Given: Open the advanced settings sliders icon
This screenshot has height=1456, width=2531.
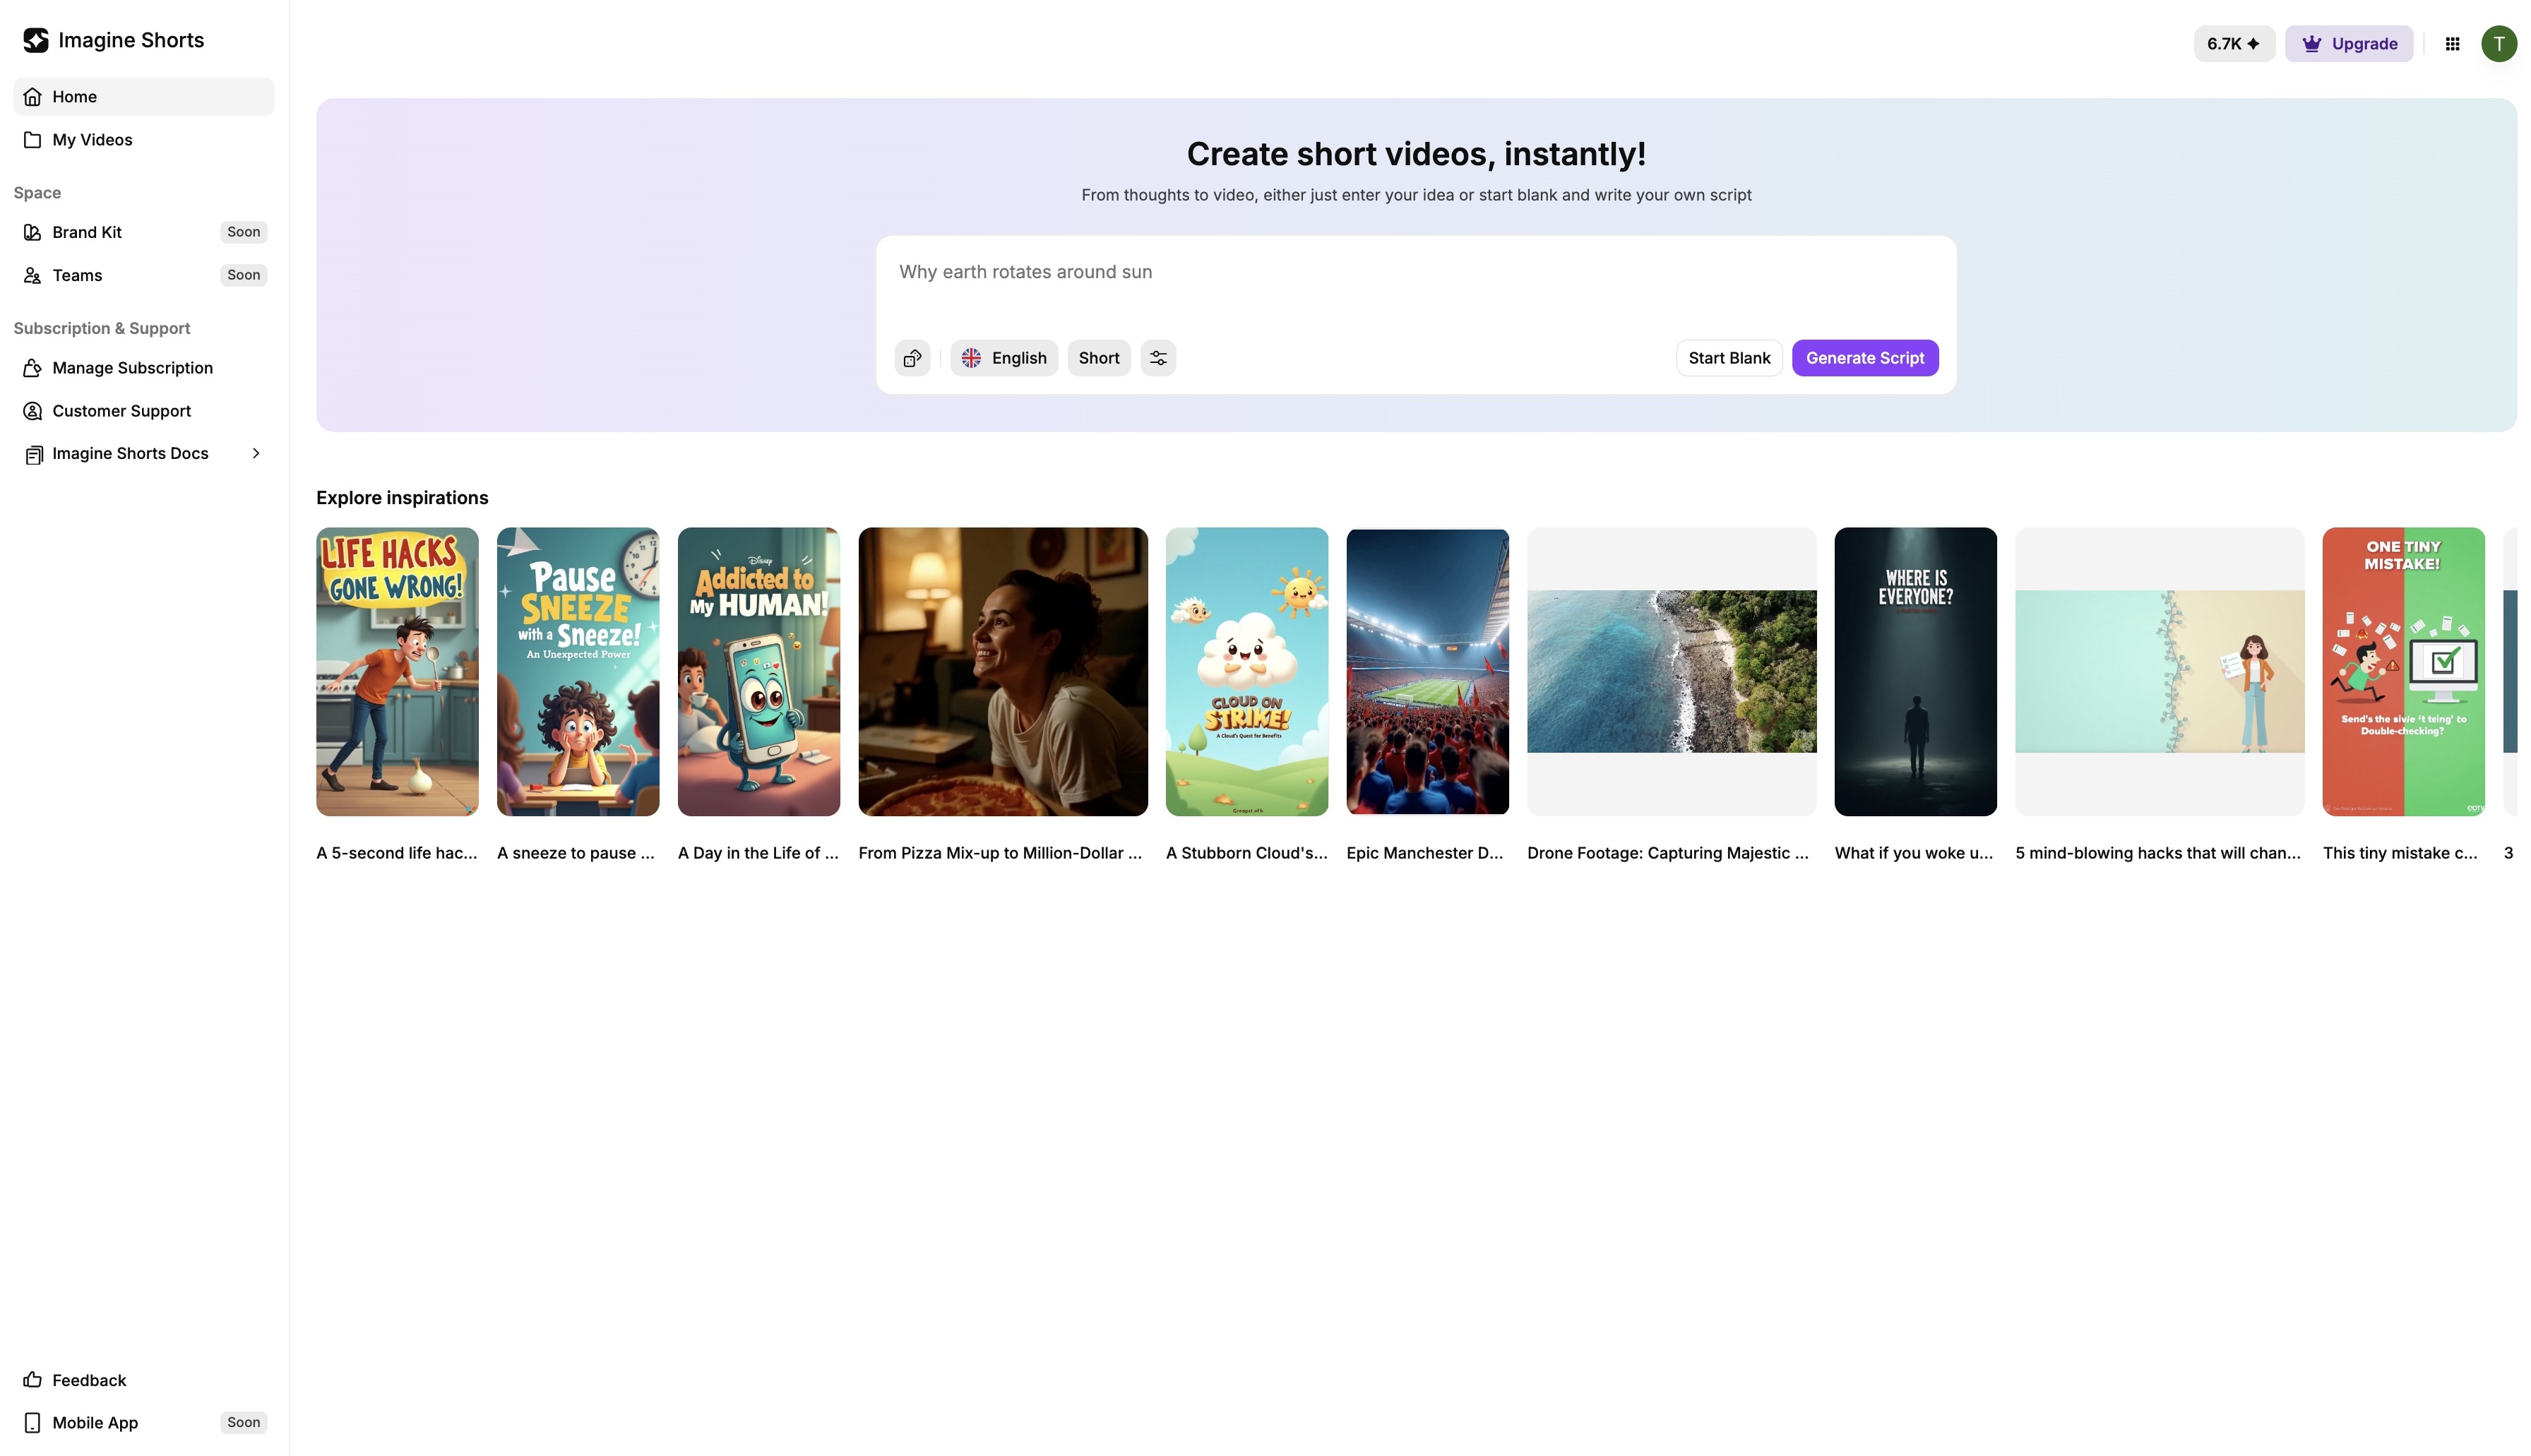Looking at the screenshot, I should point(1158,358).
